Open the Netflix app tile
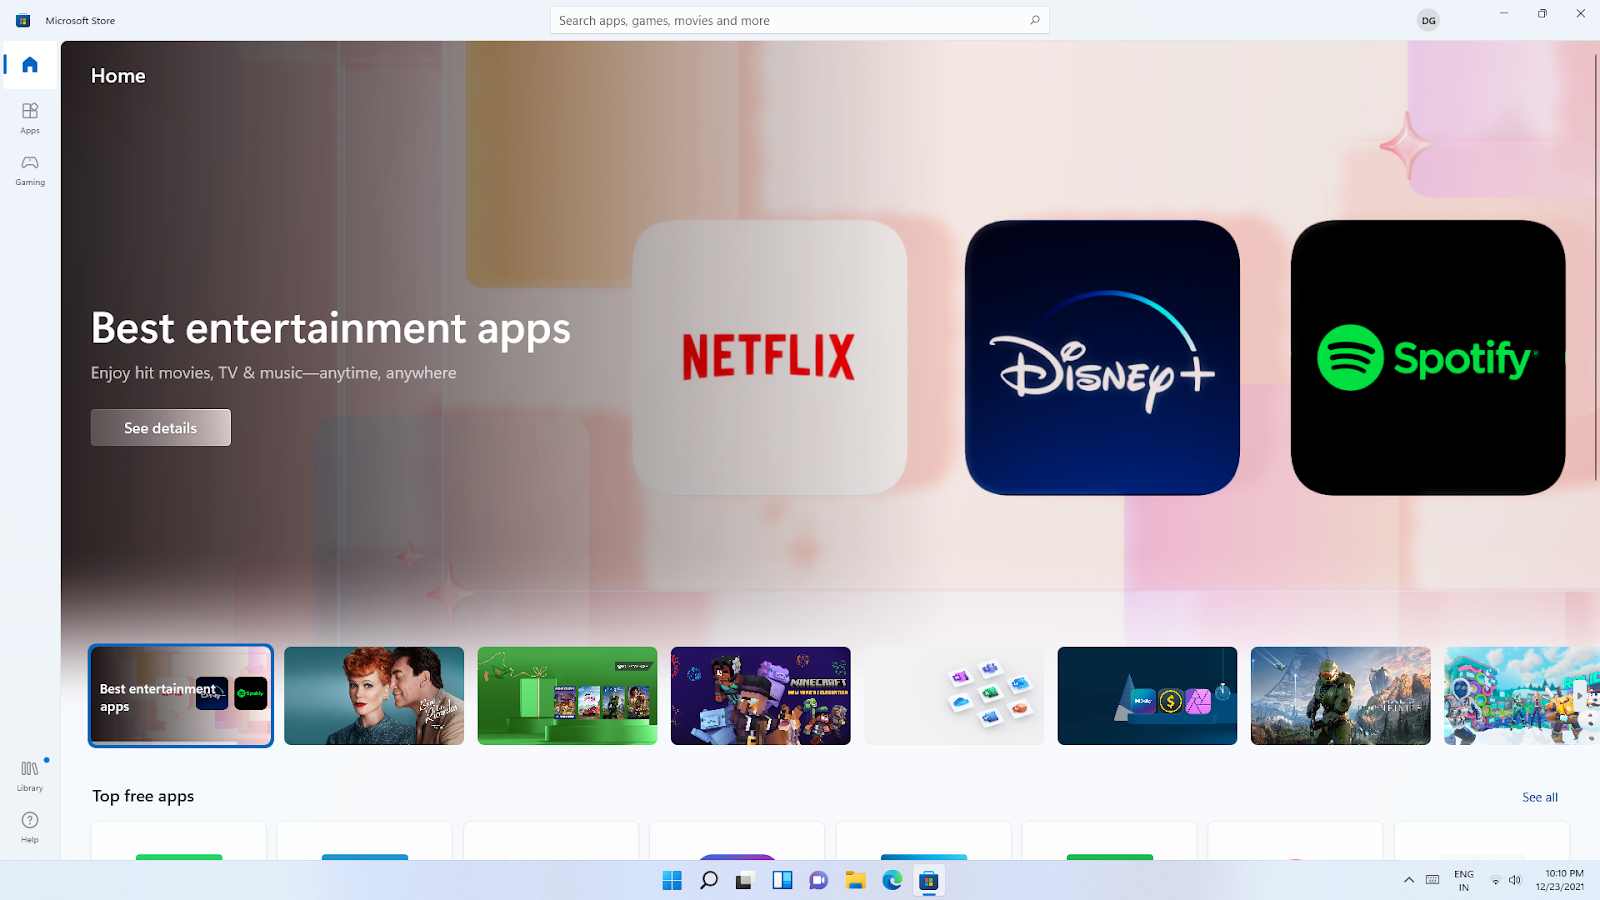The height and width of the screenshot is (900, 1600). (x=770, y=357)
